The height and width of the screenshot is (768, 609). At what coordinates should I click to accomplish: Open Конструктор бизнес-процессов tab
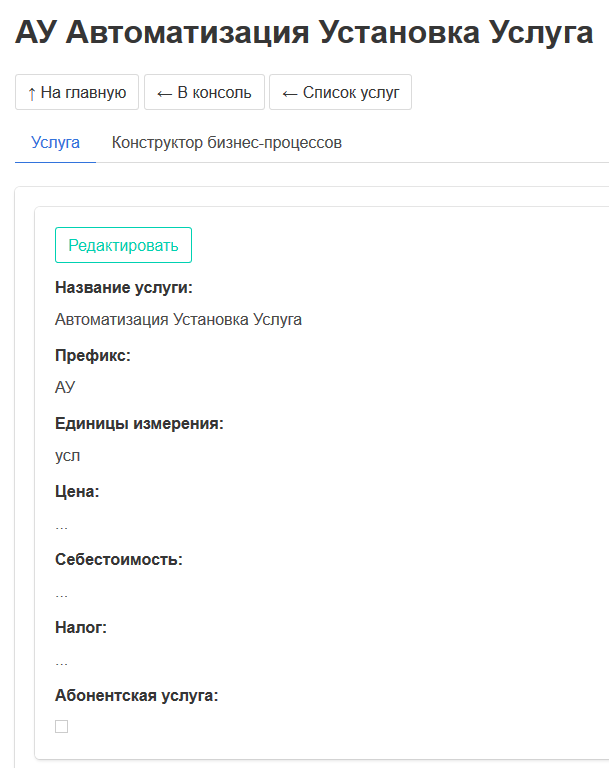[227, 143]
